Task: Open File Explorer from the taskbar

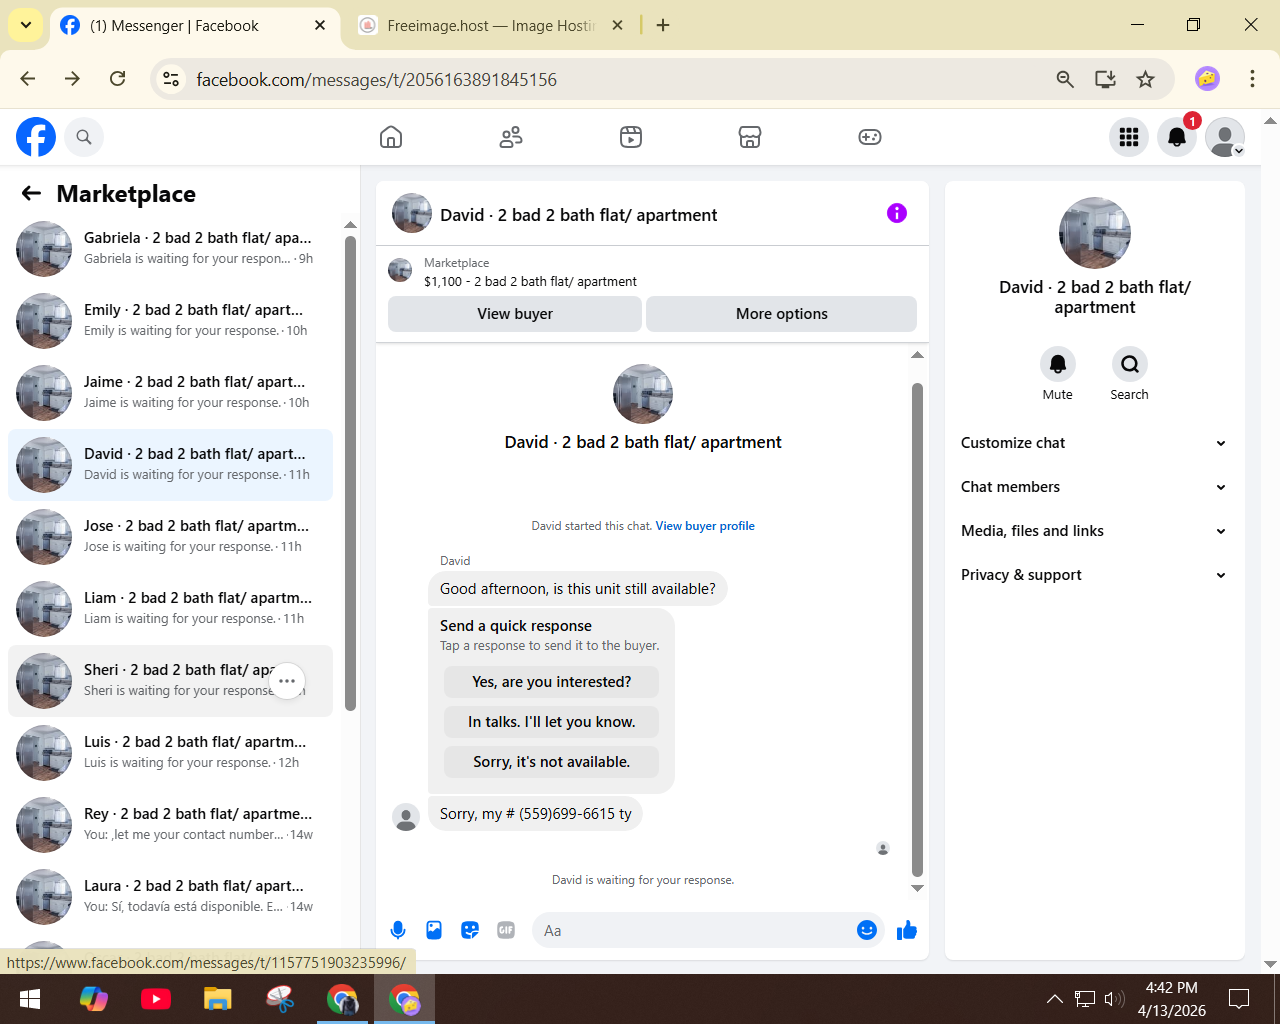Action: (217, 999)
